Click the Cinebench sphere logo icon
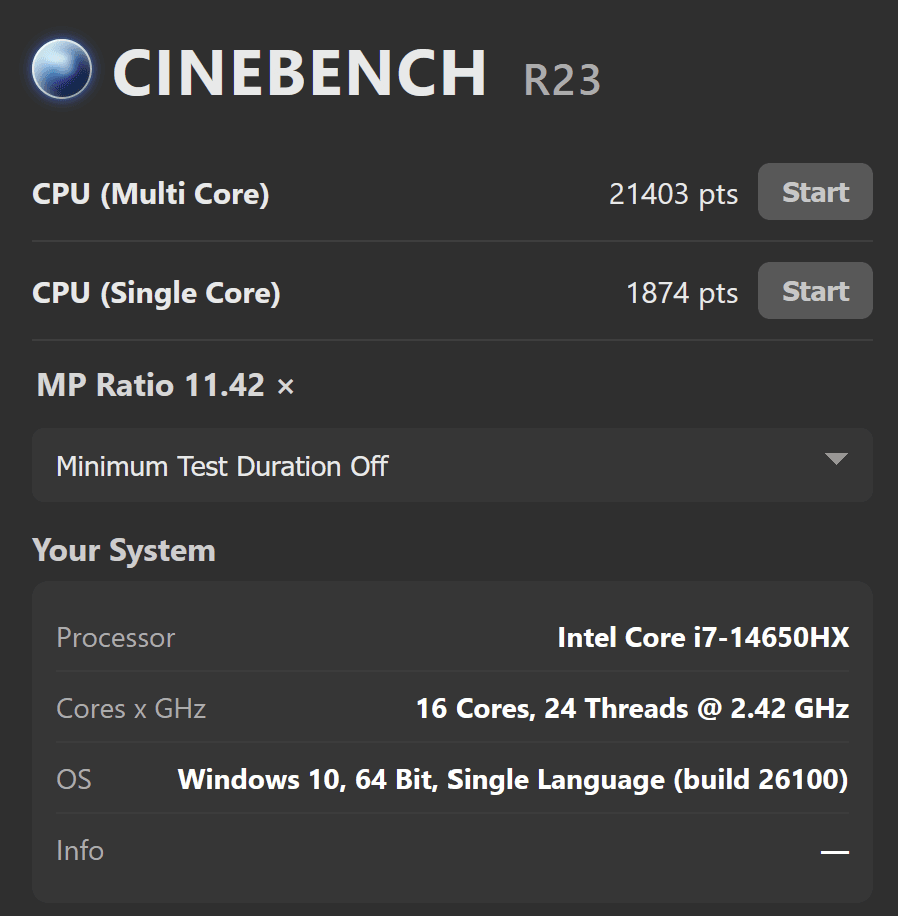898x916 pixels. click(62, 70)
